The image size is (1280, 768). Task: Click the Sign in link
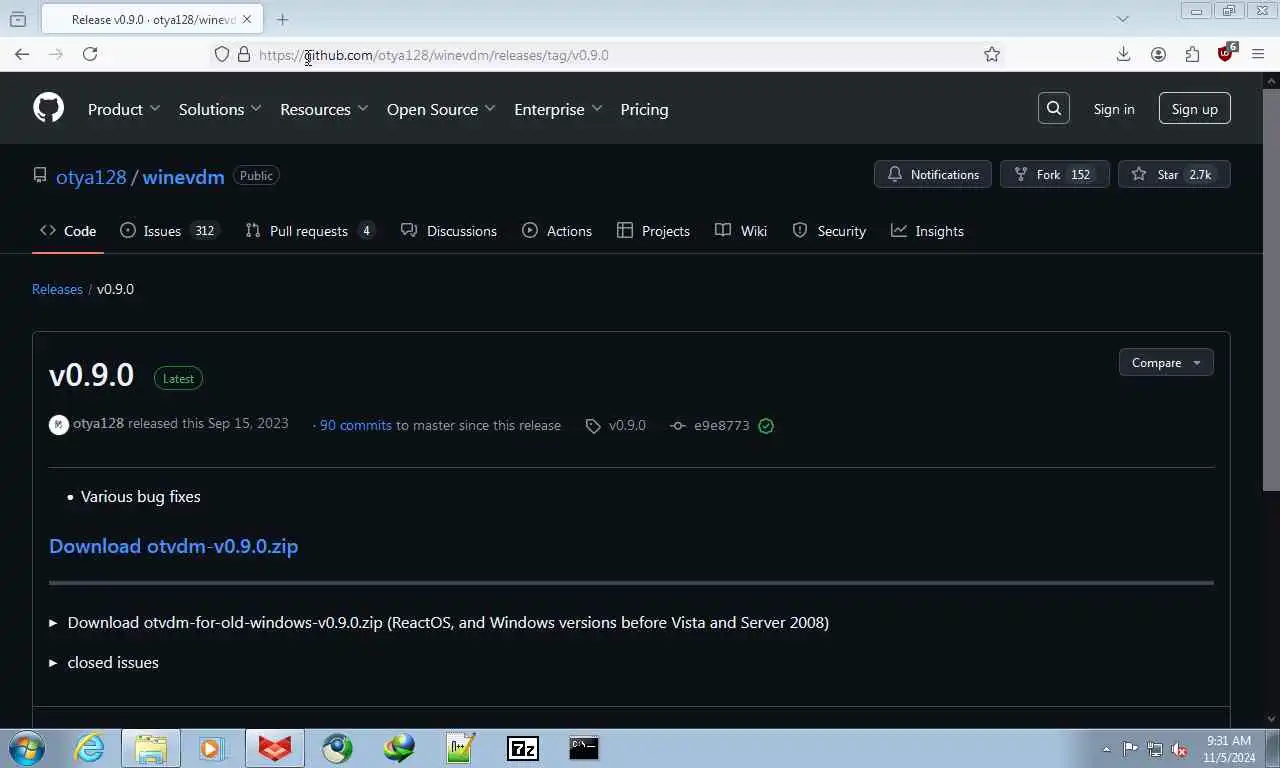[1114, 109]
